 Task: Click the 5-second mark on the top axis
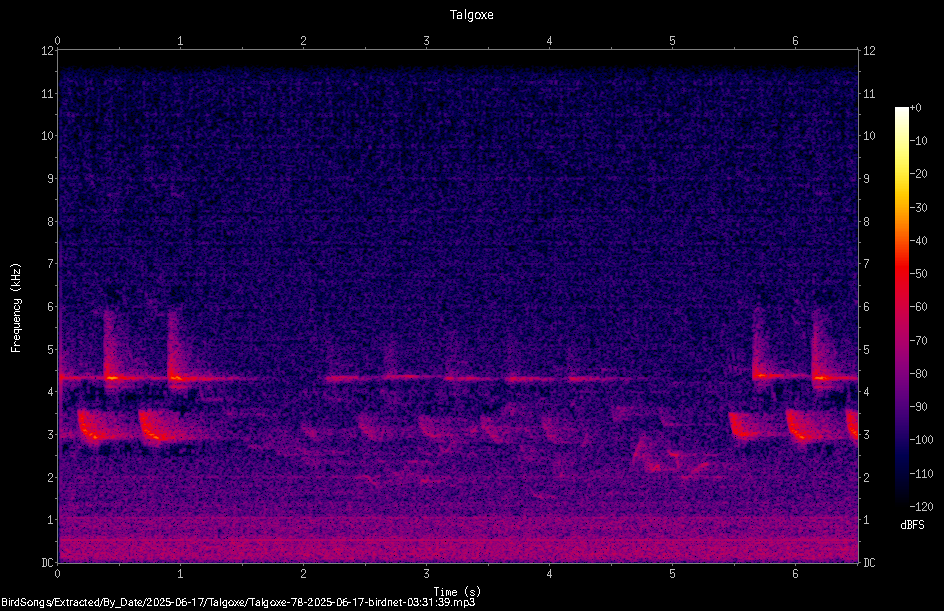point(672,41)
